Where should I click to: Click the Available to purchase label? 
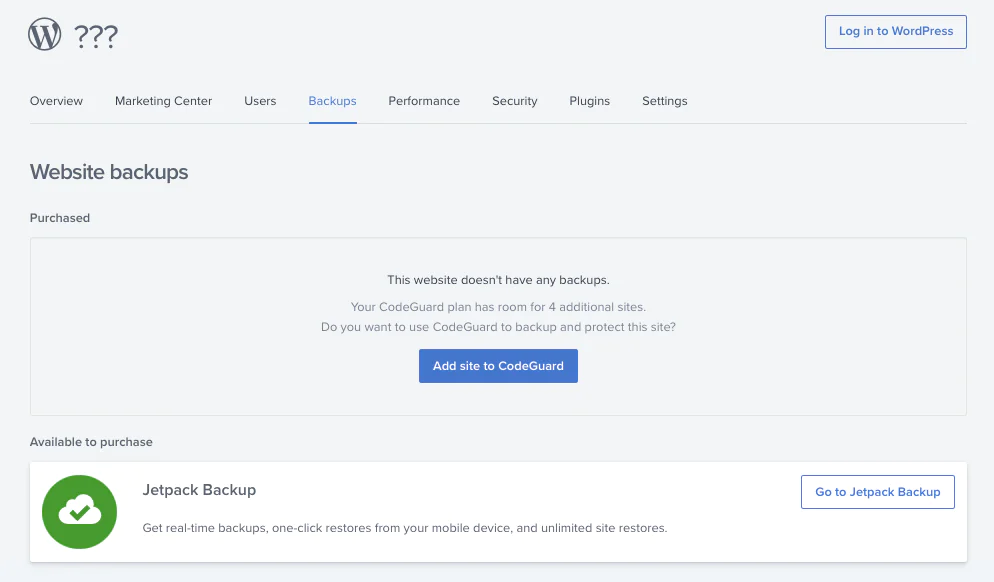point(91,442)
